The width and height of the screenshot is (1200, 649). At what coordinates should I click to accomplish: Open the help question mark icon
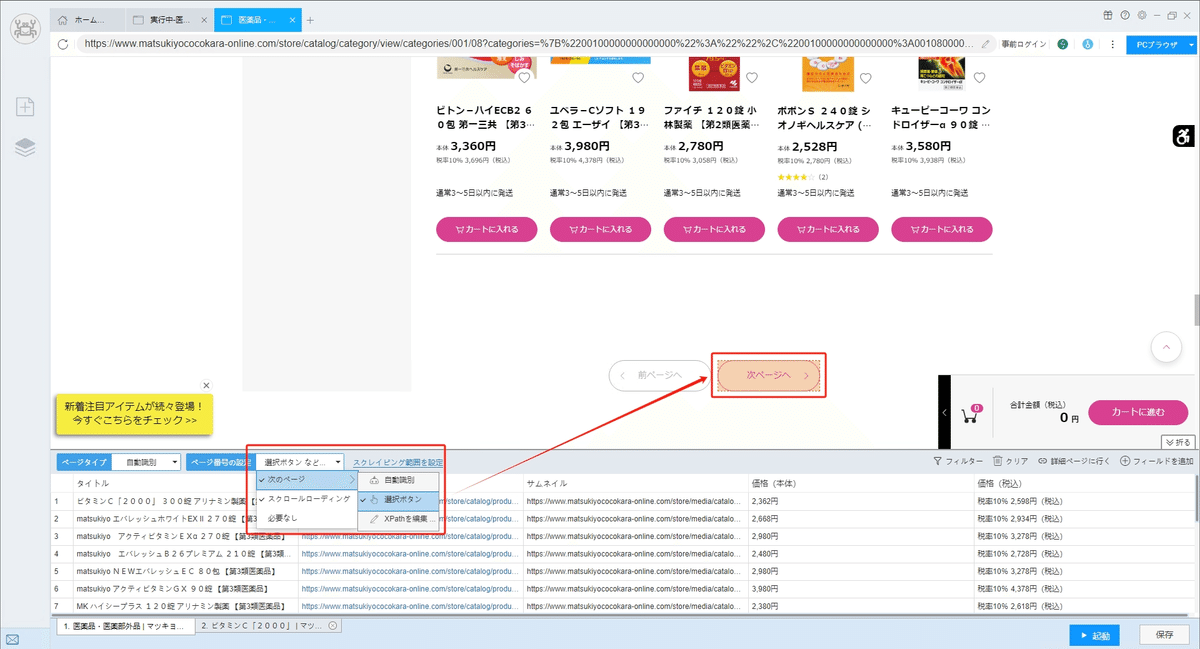[x=1125, y=15]
